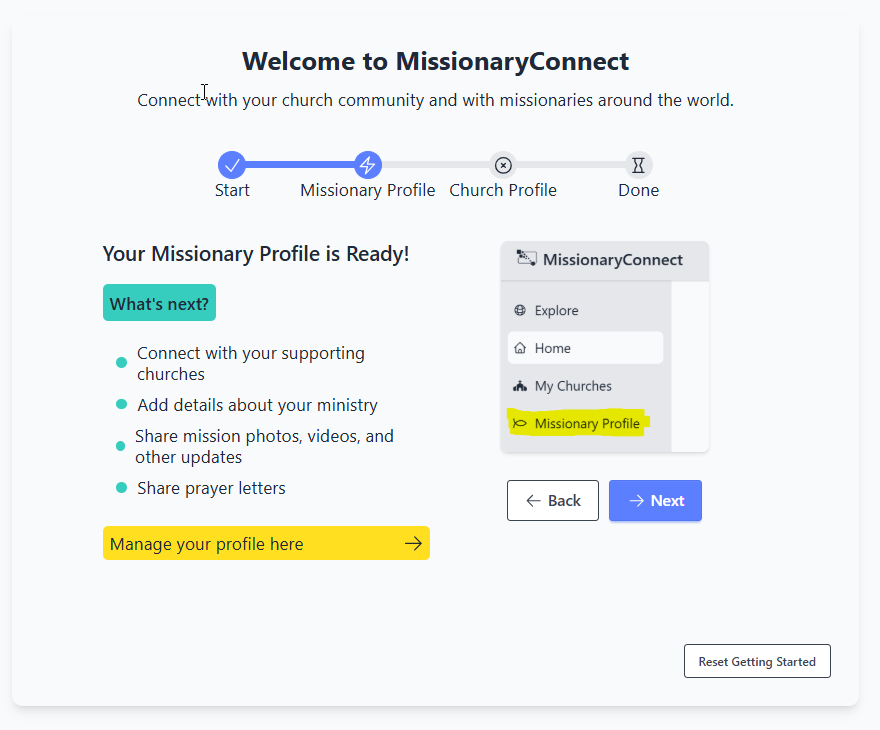Click the Home house icon

[x=520, y=348]
